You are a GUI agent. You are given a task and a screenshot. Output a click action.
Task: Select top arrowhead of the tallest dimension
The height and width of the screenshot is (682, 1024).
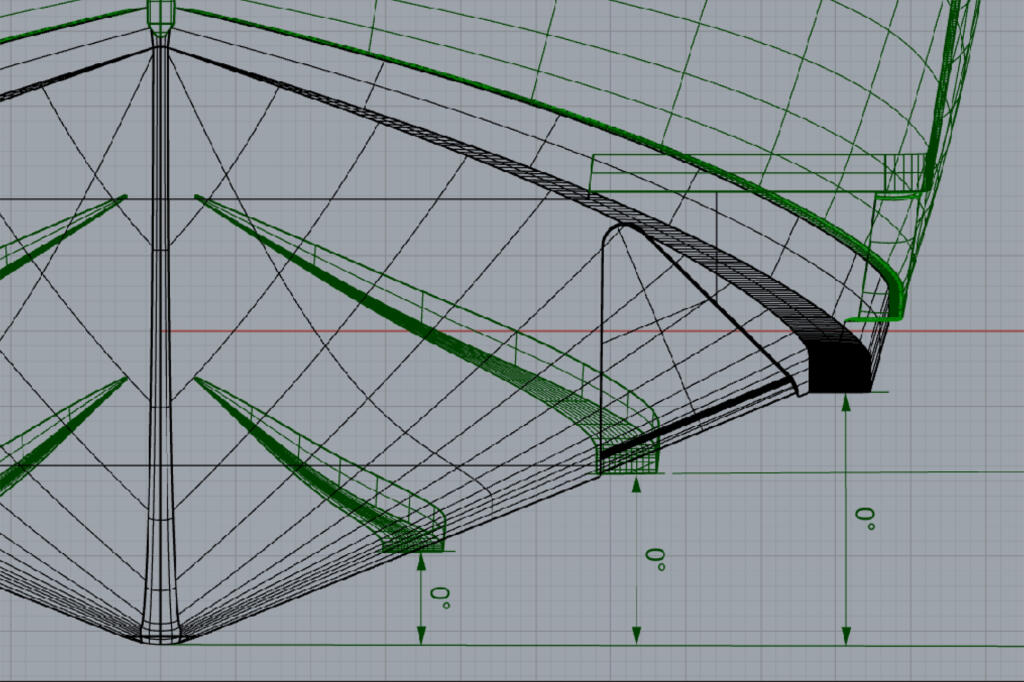pos(846,402)
